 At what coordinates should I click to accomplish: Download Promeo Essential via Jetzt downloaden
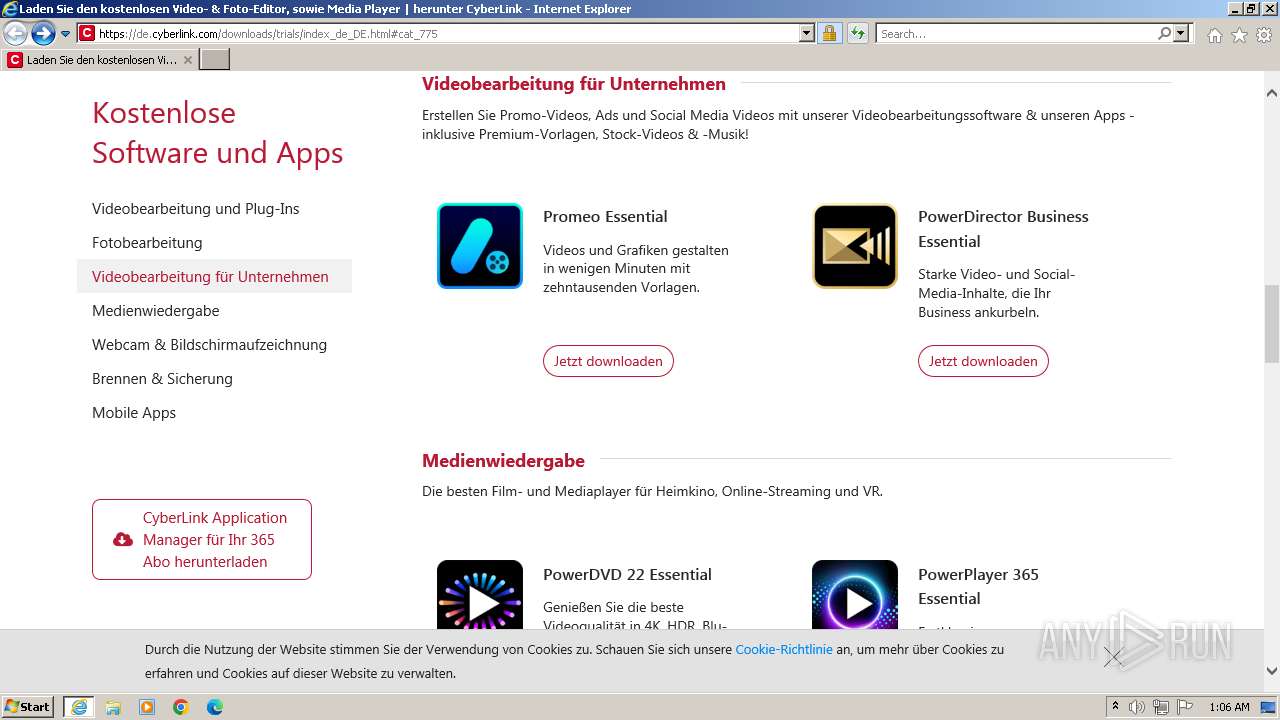pos(608,361)
